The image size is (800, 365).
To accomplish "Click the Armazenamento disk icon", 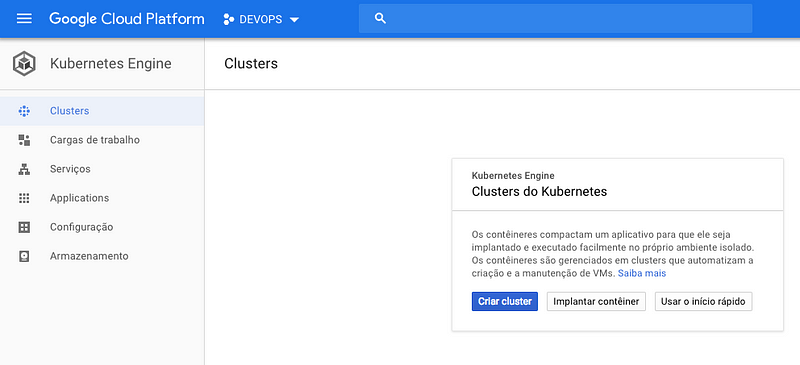I will (24, 256).
